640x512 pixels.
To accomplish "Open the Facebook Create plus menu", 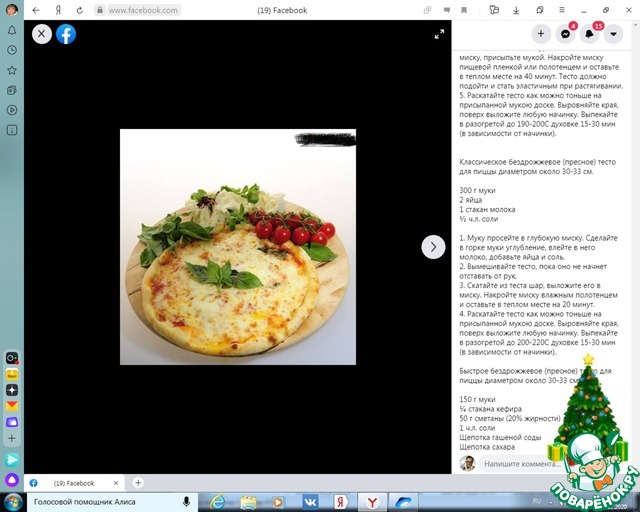I will pyautogui.click(x=541, y=33).
